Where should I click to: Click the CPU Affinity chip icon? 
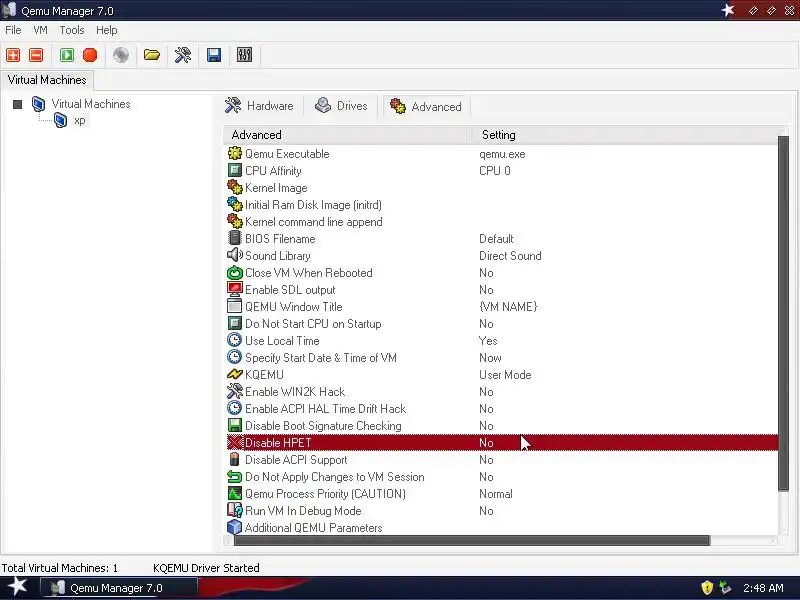tap(235, 170)
